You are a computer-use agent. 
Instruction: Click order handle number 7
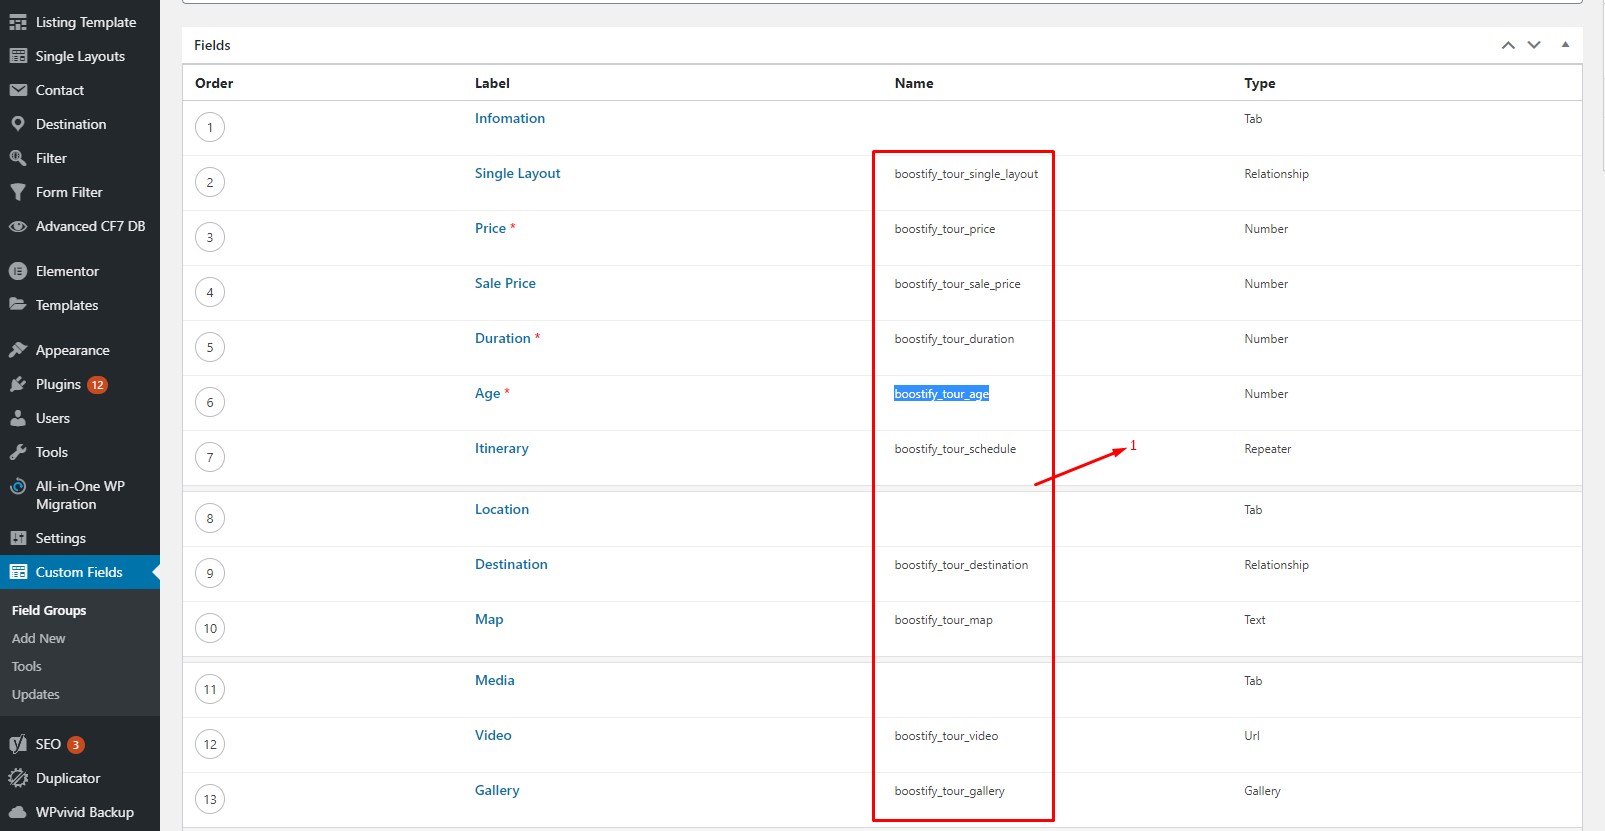(210, 457)
